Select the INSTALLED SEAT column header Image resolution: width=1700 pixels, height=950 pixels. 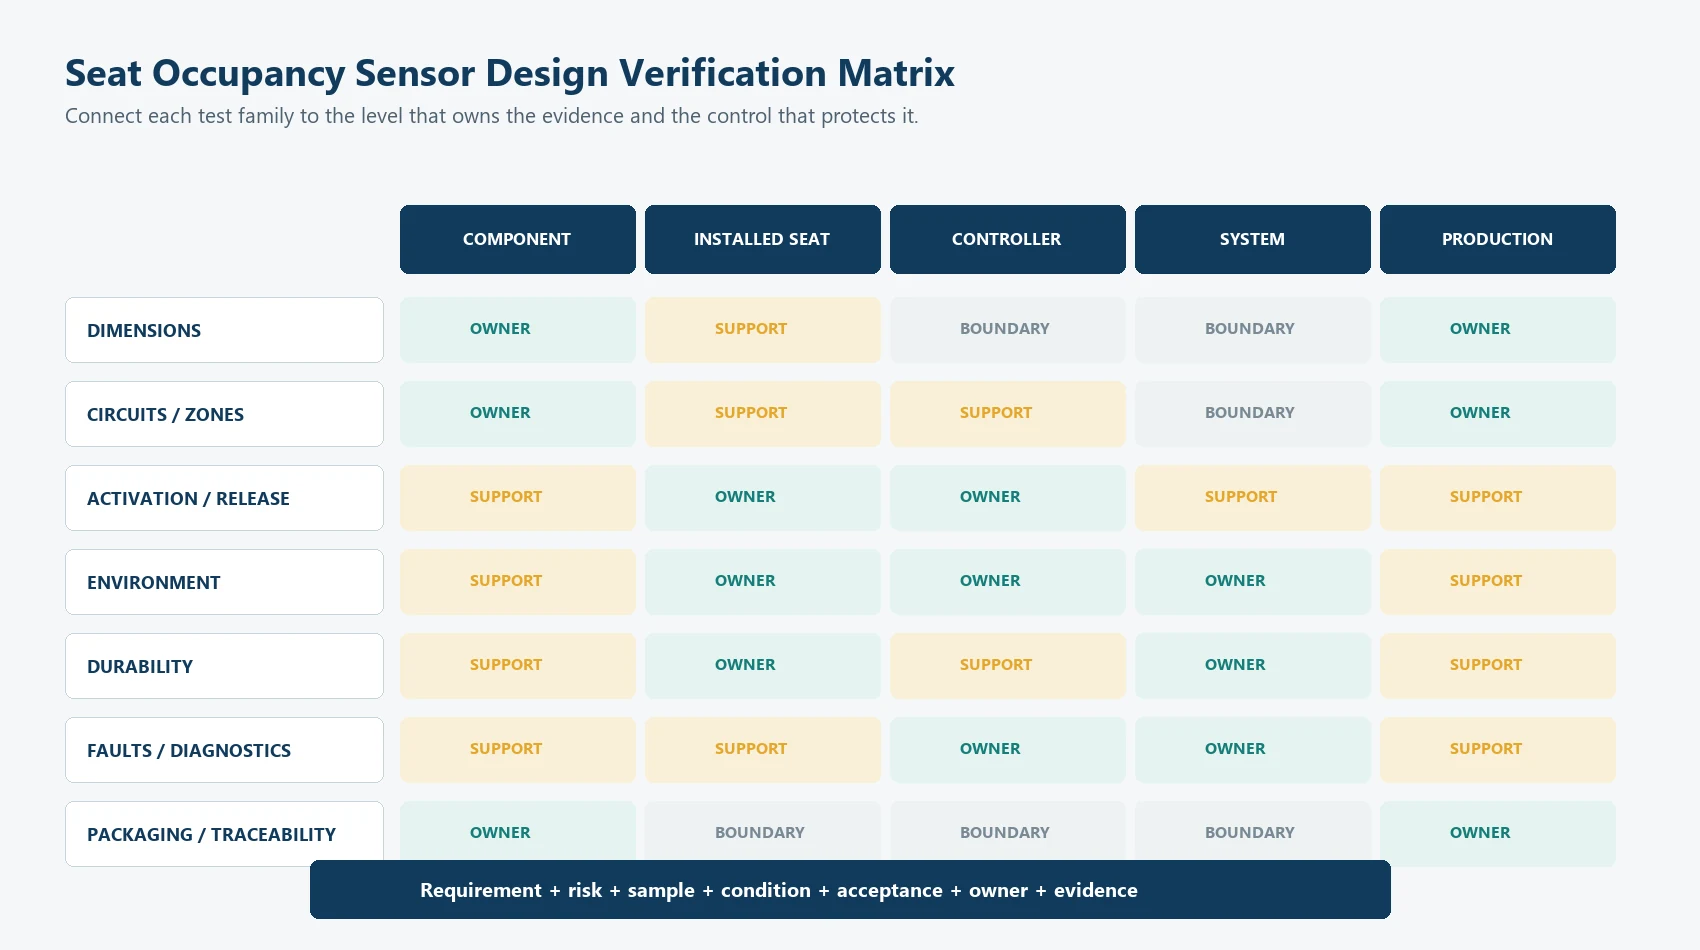(x=763, y=239)
